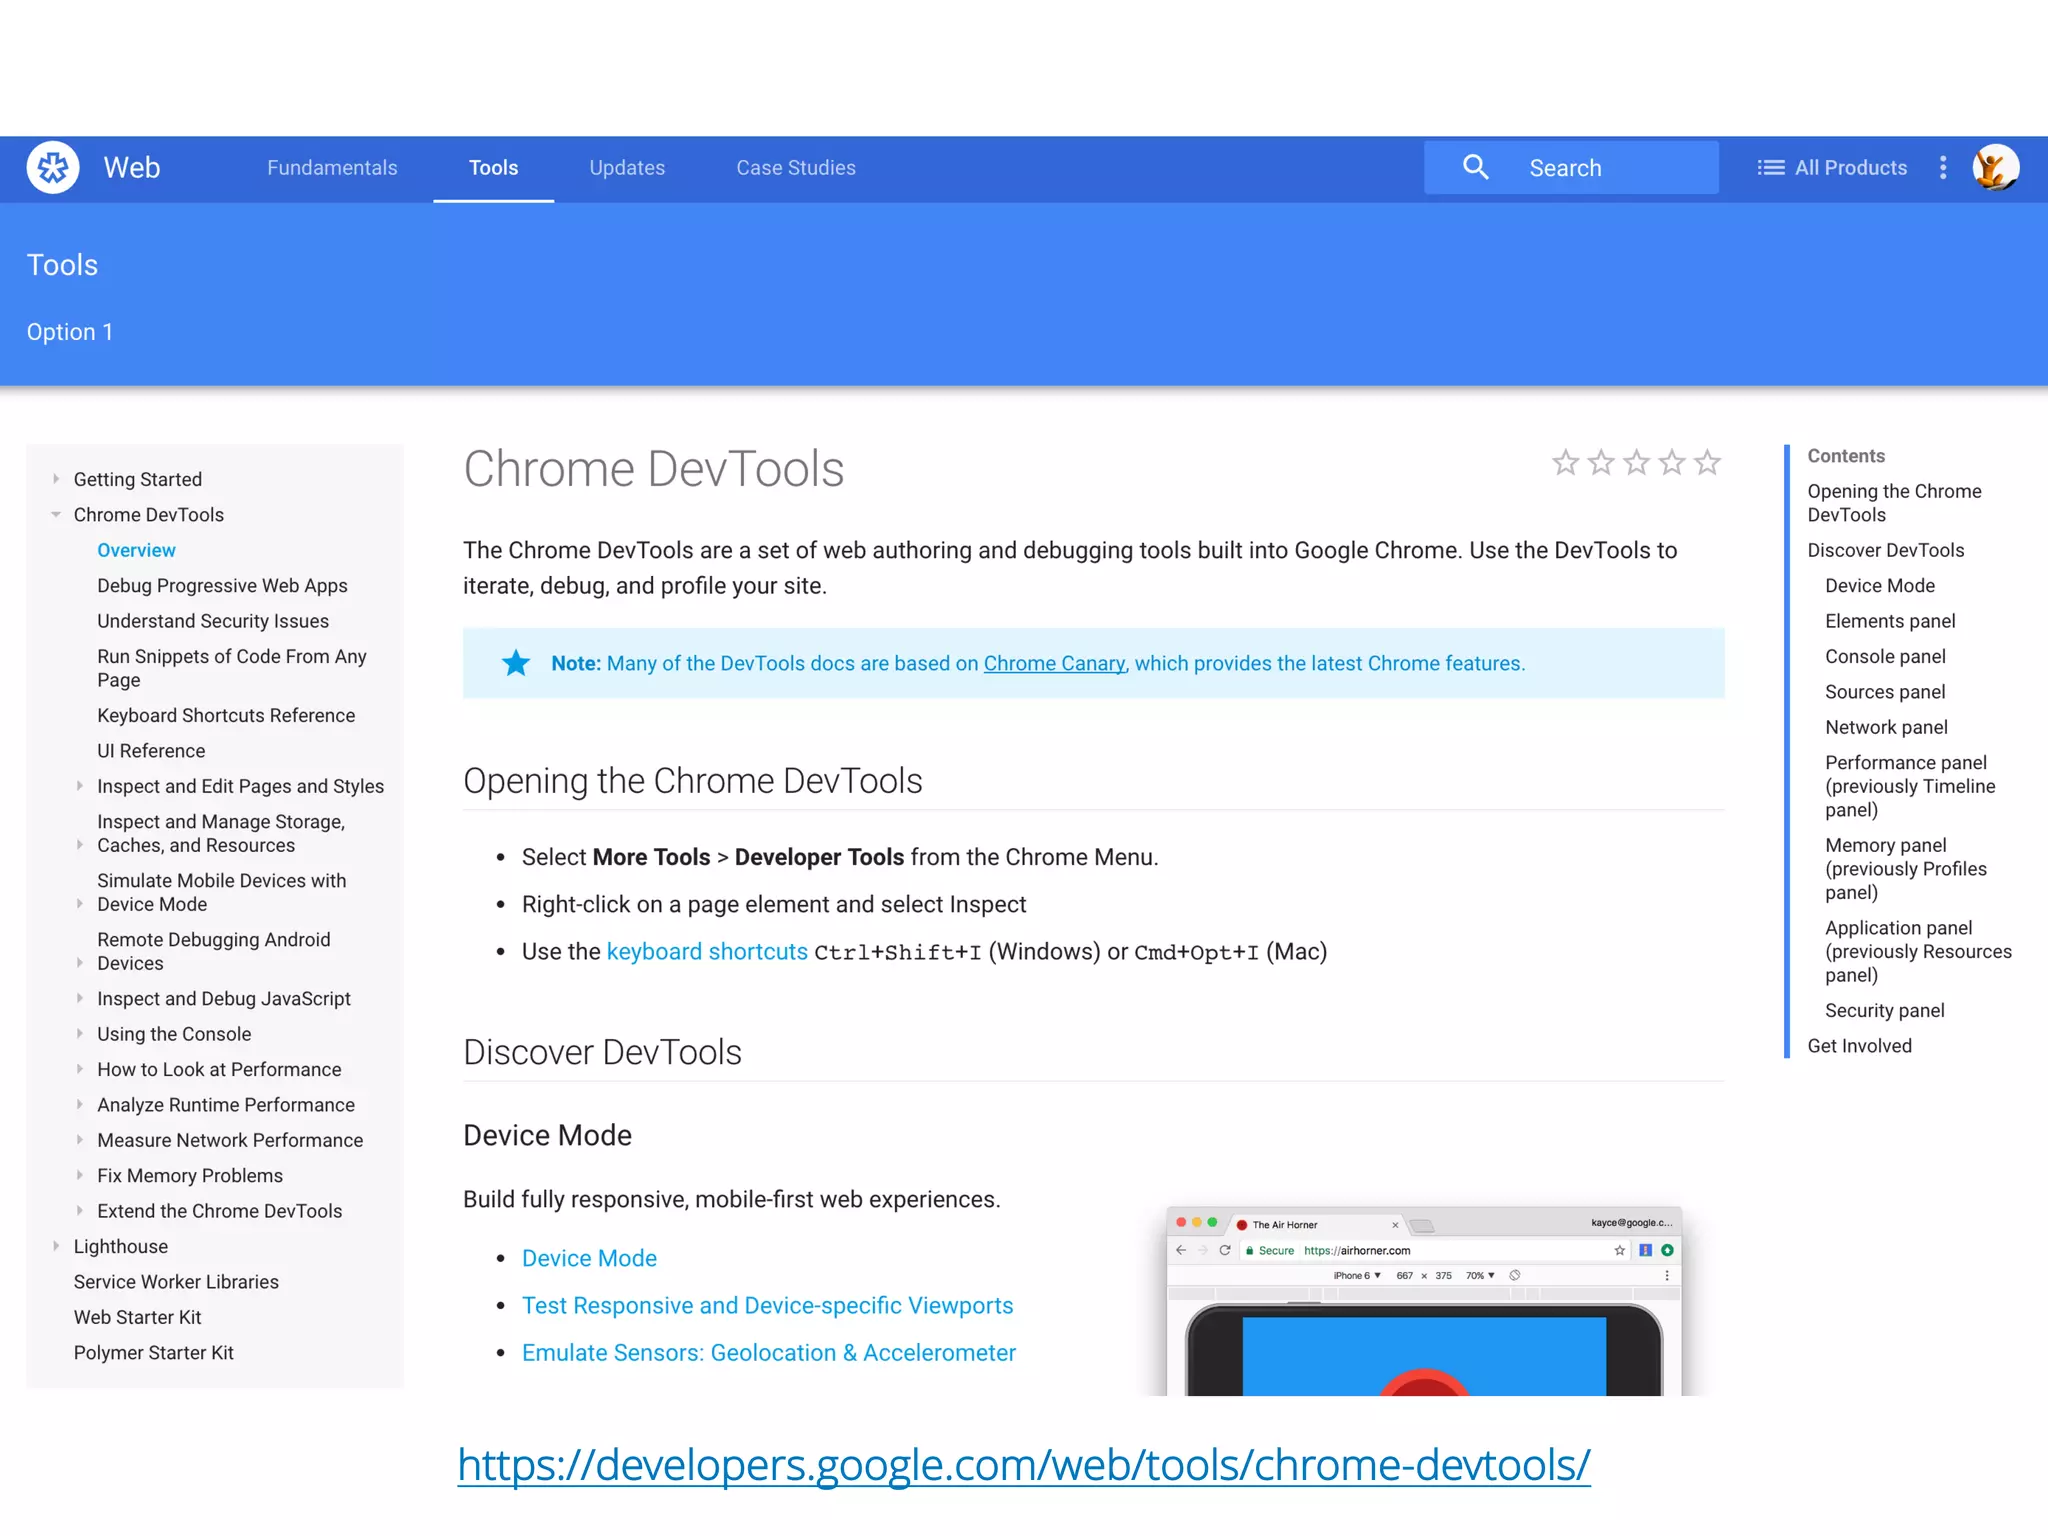Collapse the Chrome DevTools section
2048x1536 pixels.
pyautogui.click(x=57, y=514)
